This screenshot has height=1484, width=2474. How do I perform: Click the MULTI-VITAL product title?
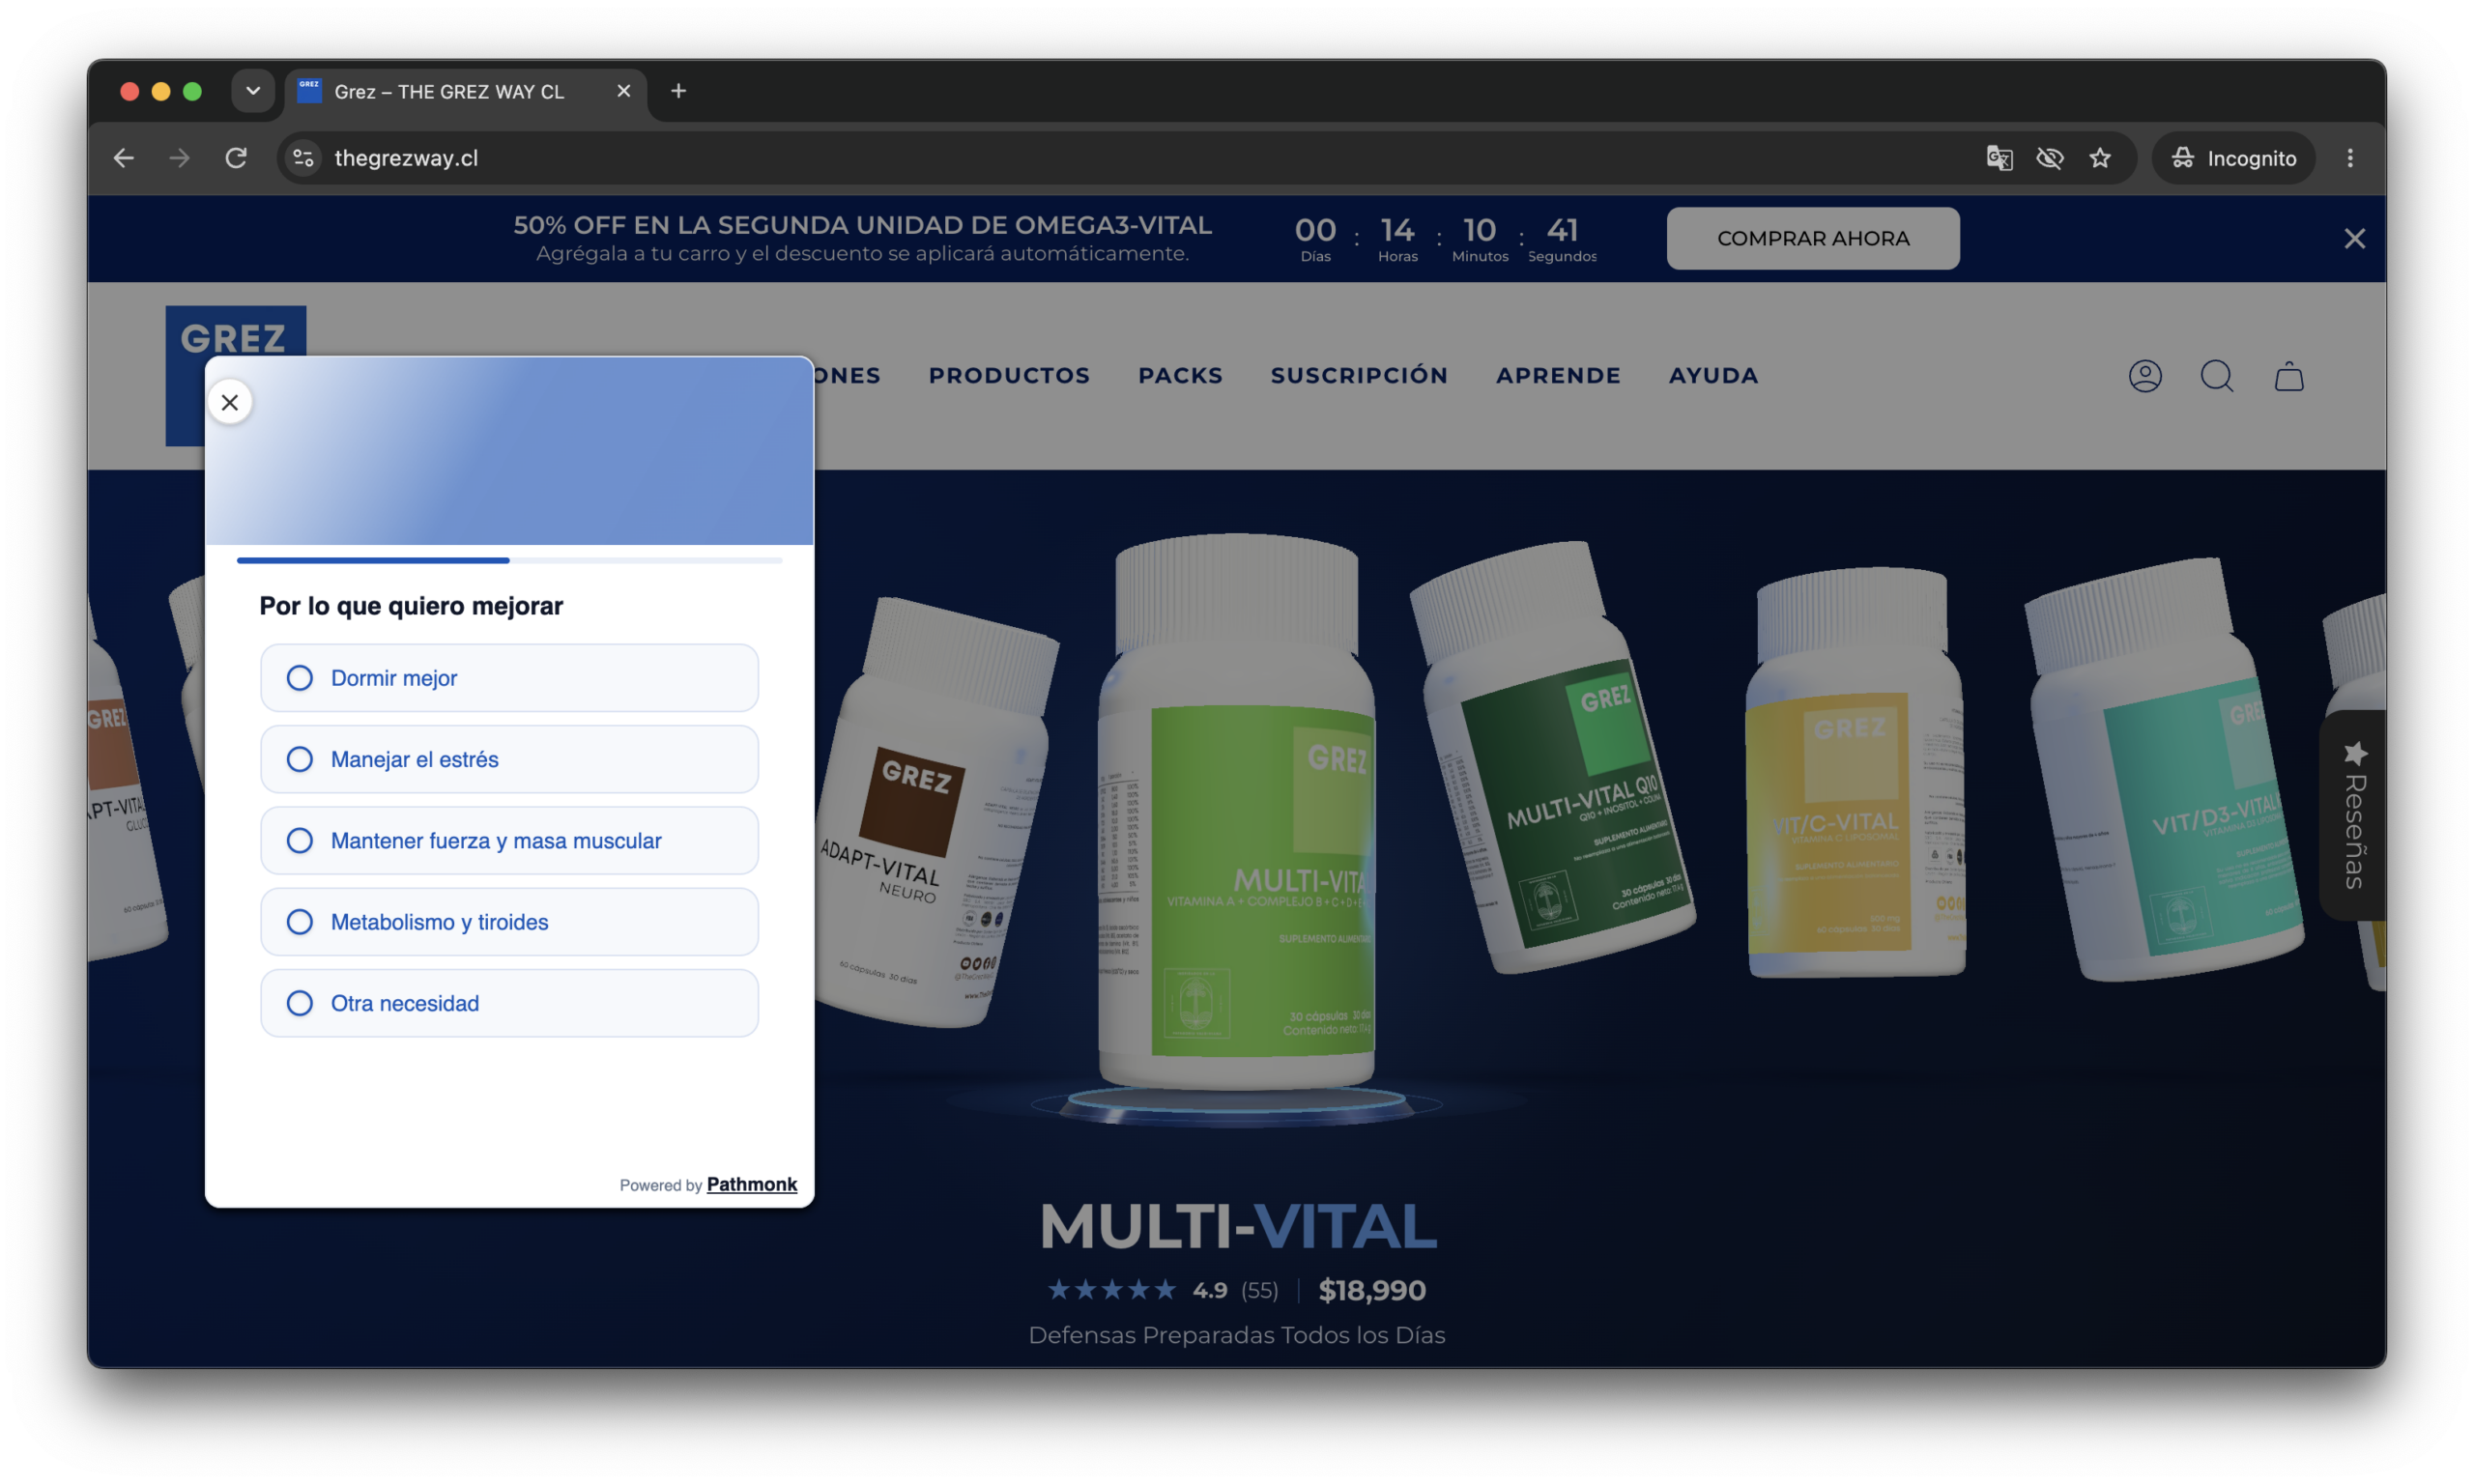pos(1238,1226)
